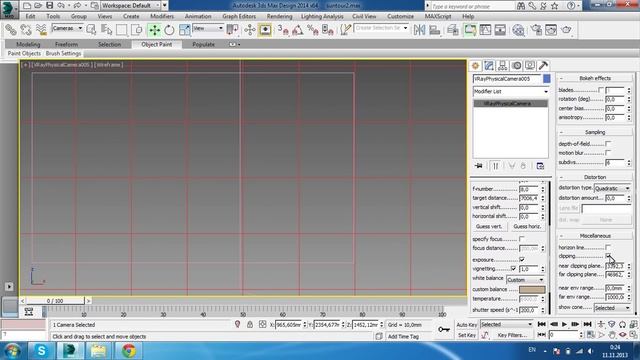Click the custom balance color swatch
640x360 pixels.
[532, 289]
